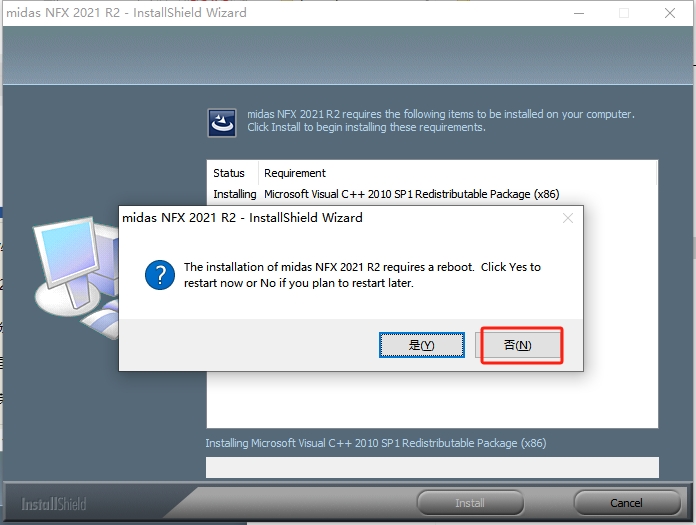Click the Installing status cell
The width and height of the screenshot is (696, 525).
[234, 194]
